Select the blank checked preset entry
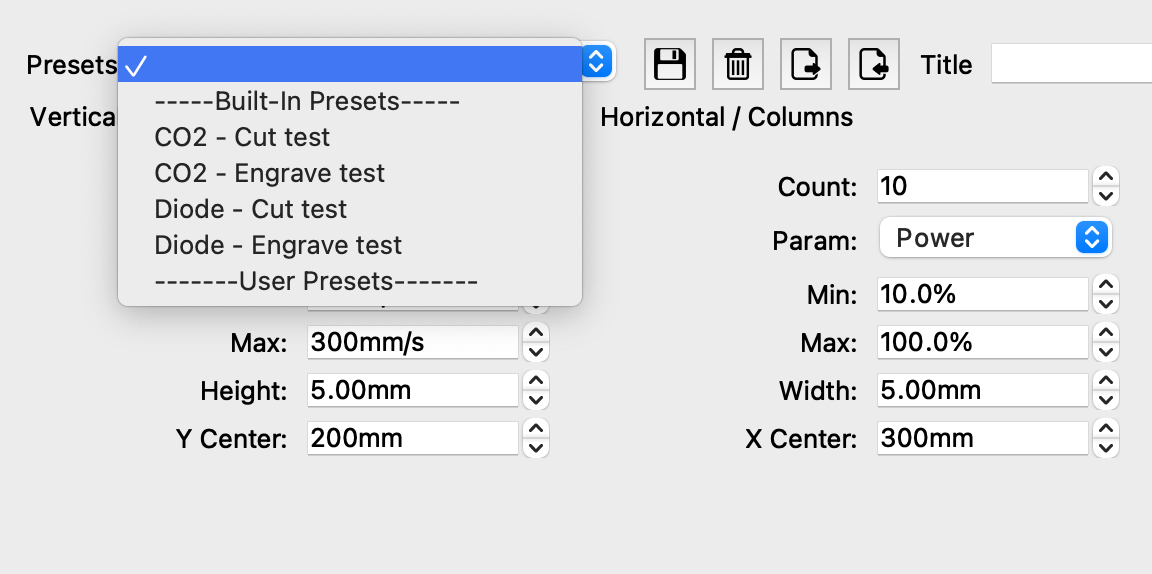Image resolution: width=1152 pixels, height=574 pixels. point(350,65)
